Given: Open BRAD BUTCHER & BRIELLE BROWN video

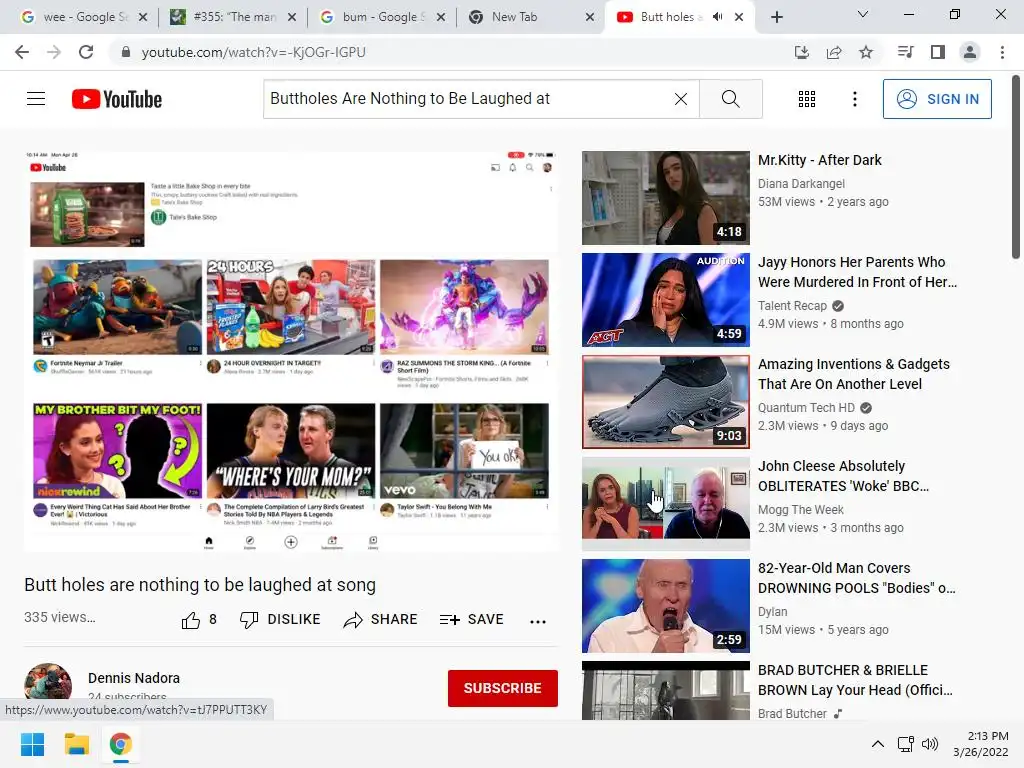Looking at the screenshot, I should click(x=855, y=680).
